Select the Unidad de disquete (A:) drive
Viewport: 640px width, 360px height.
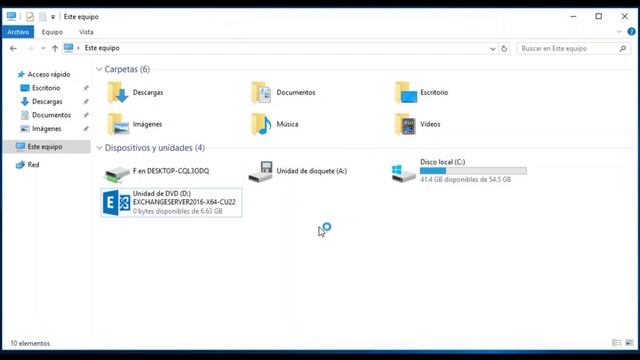tap(298, 171)
